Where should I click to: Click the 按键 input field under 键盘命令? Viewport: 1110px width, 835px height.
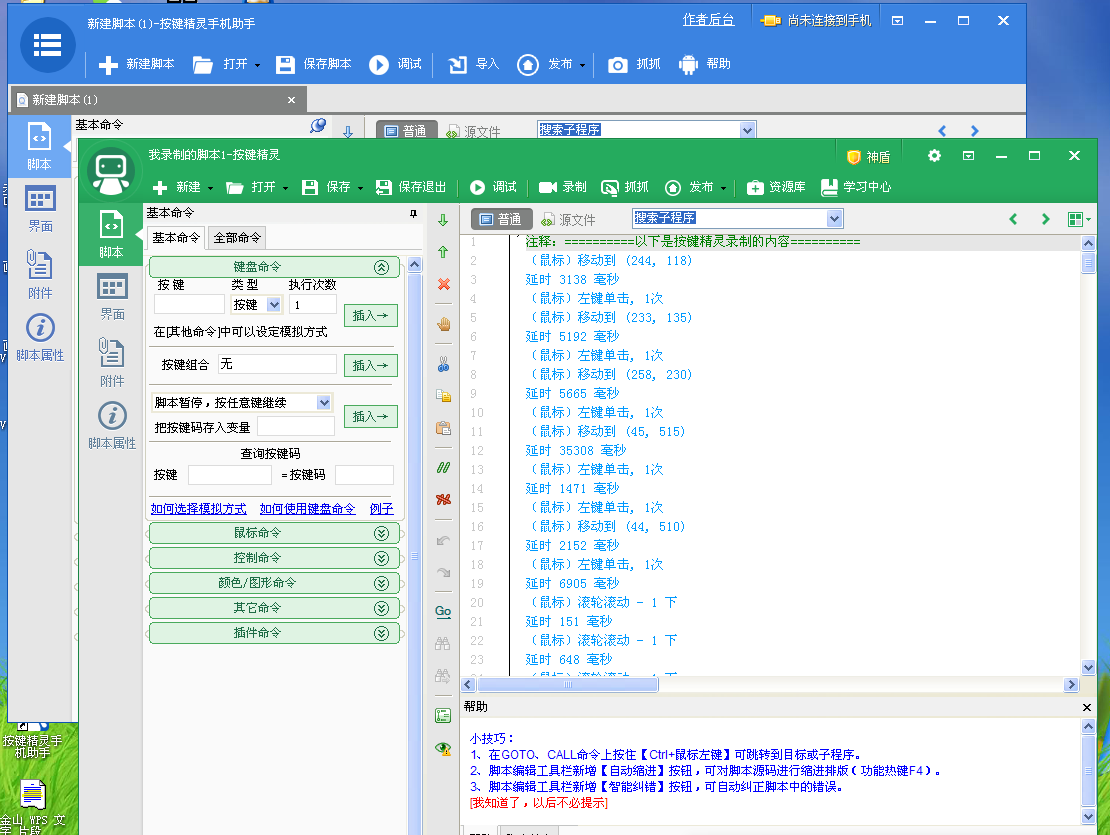point(189,304)
